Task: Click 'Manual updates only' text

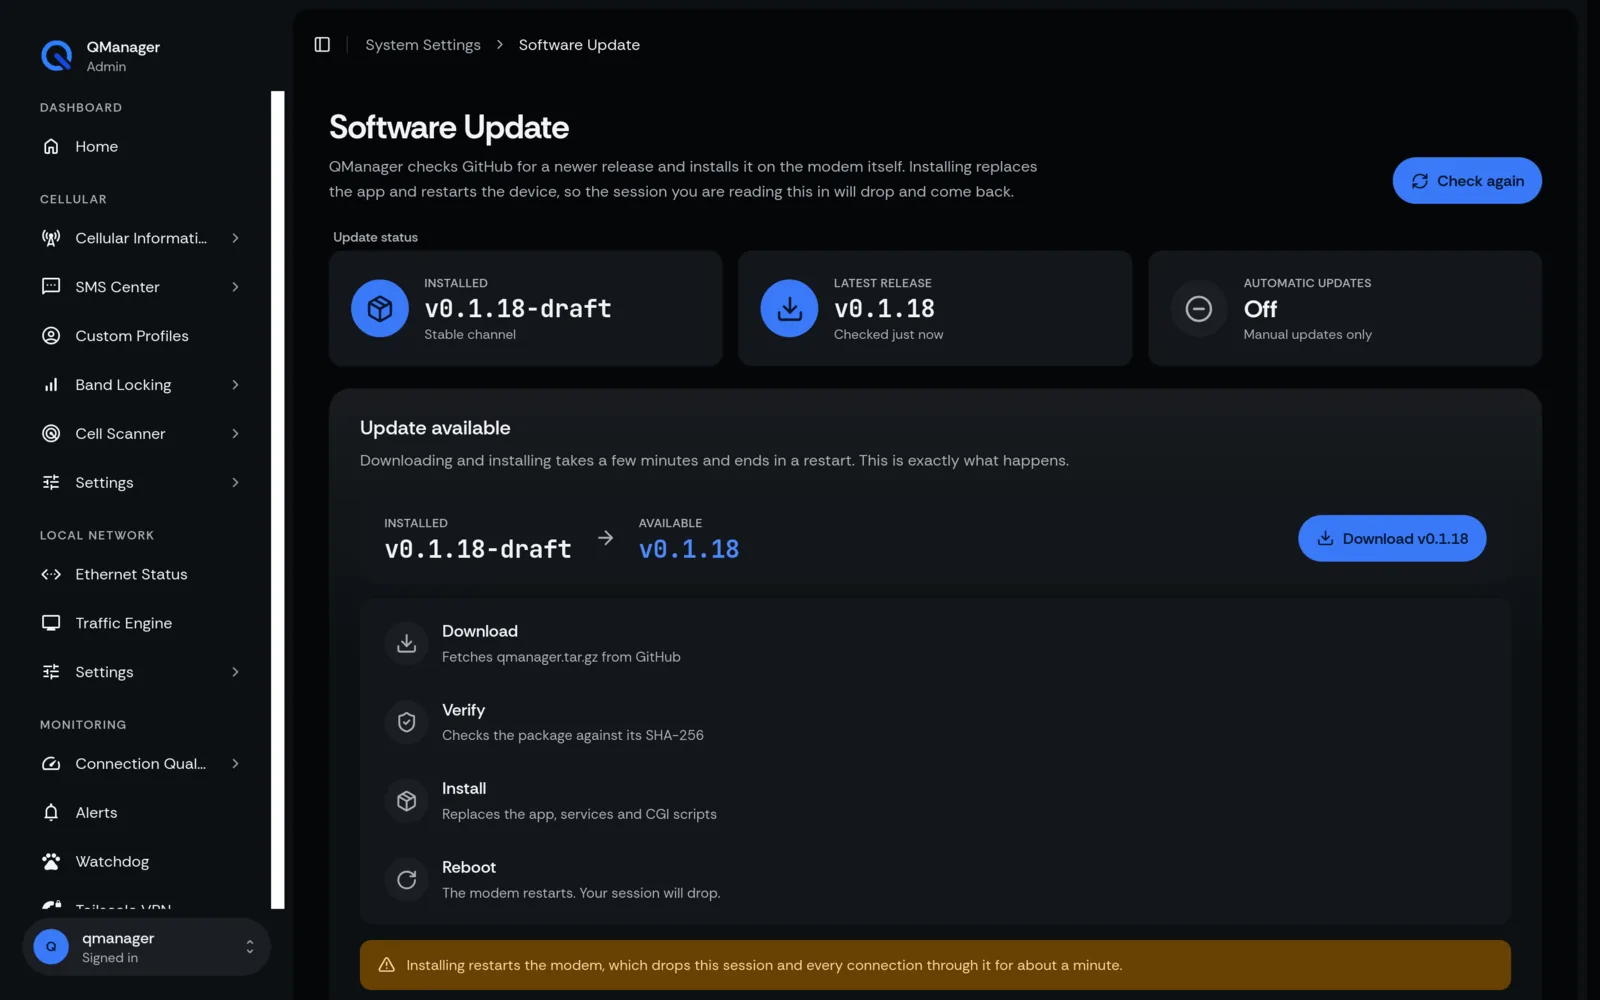Action: pyautogui.click(x=1307, y=335)
